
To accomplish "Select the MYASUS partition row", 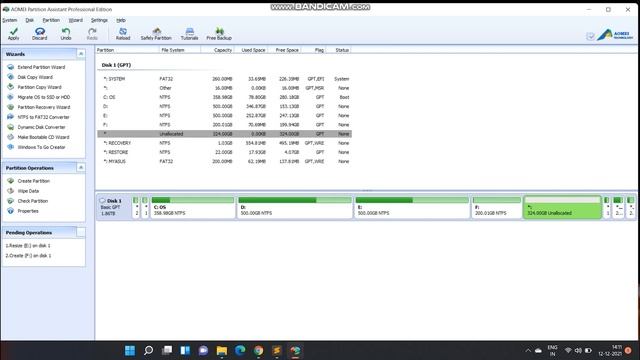I will (x=224, y=161).
